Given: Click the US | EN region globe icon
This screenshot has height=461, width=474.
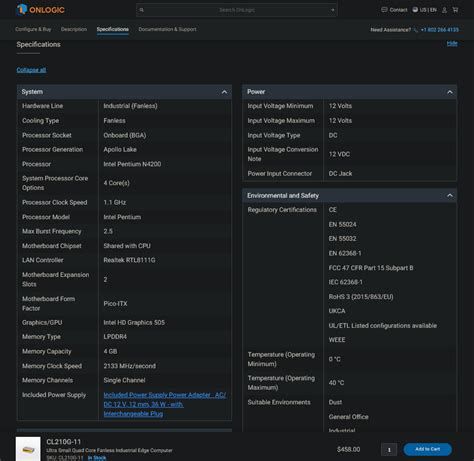Looking at the screenshot, I should point(415,10).
